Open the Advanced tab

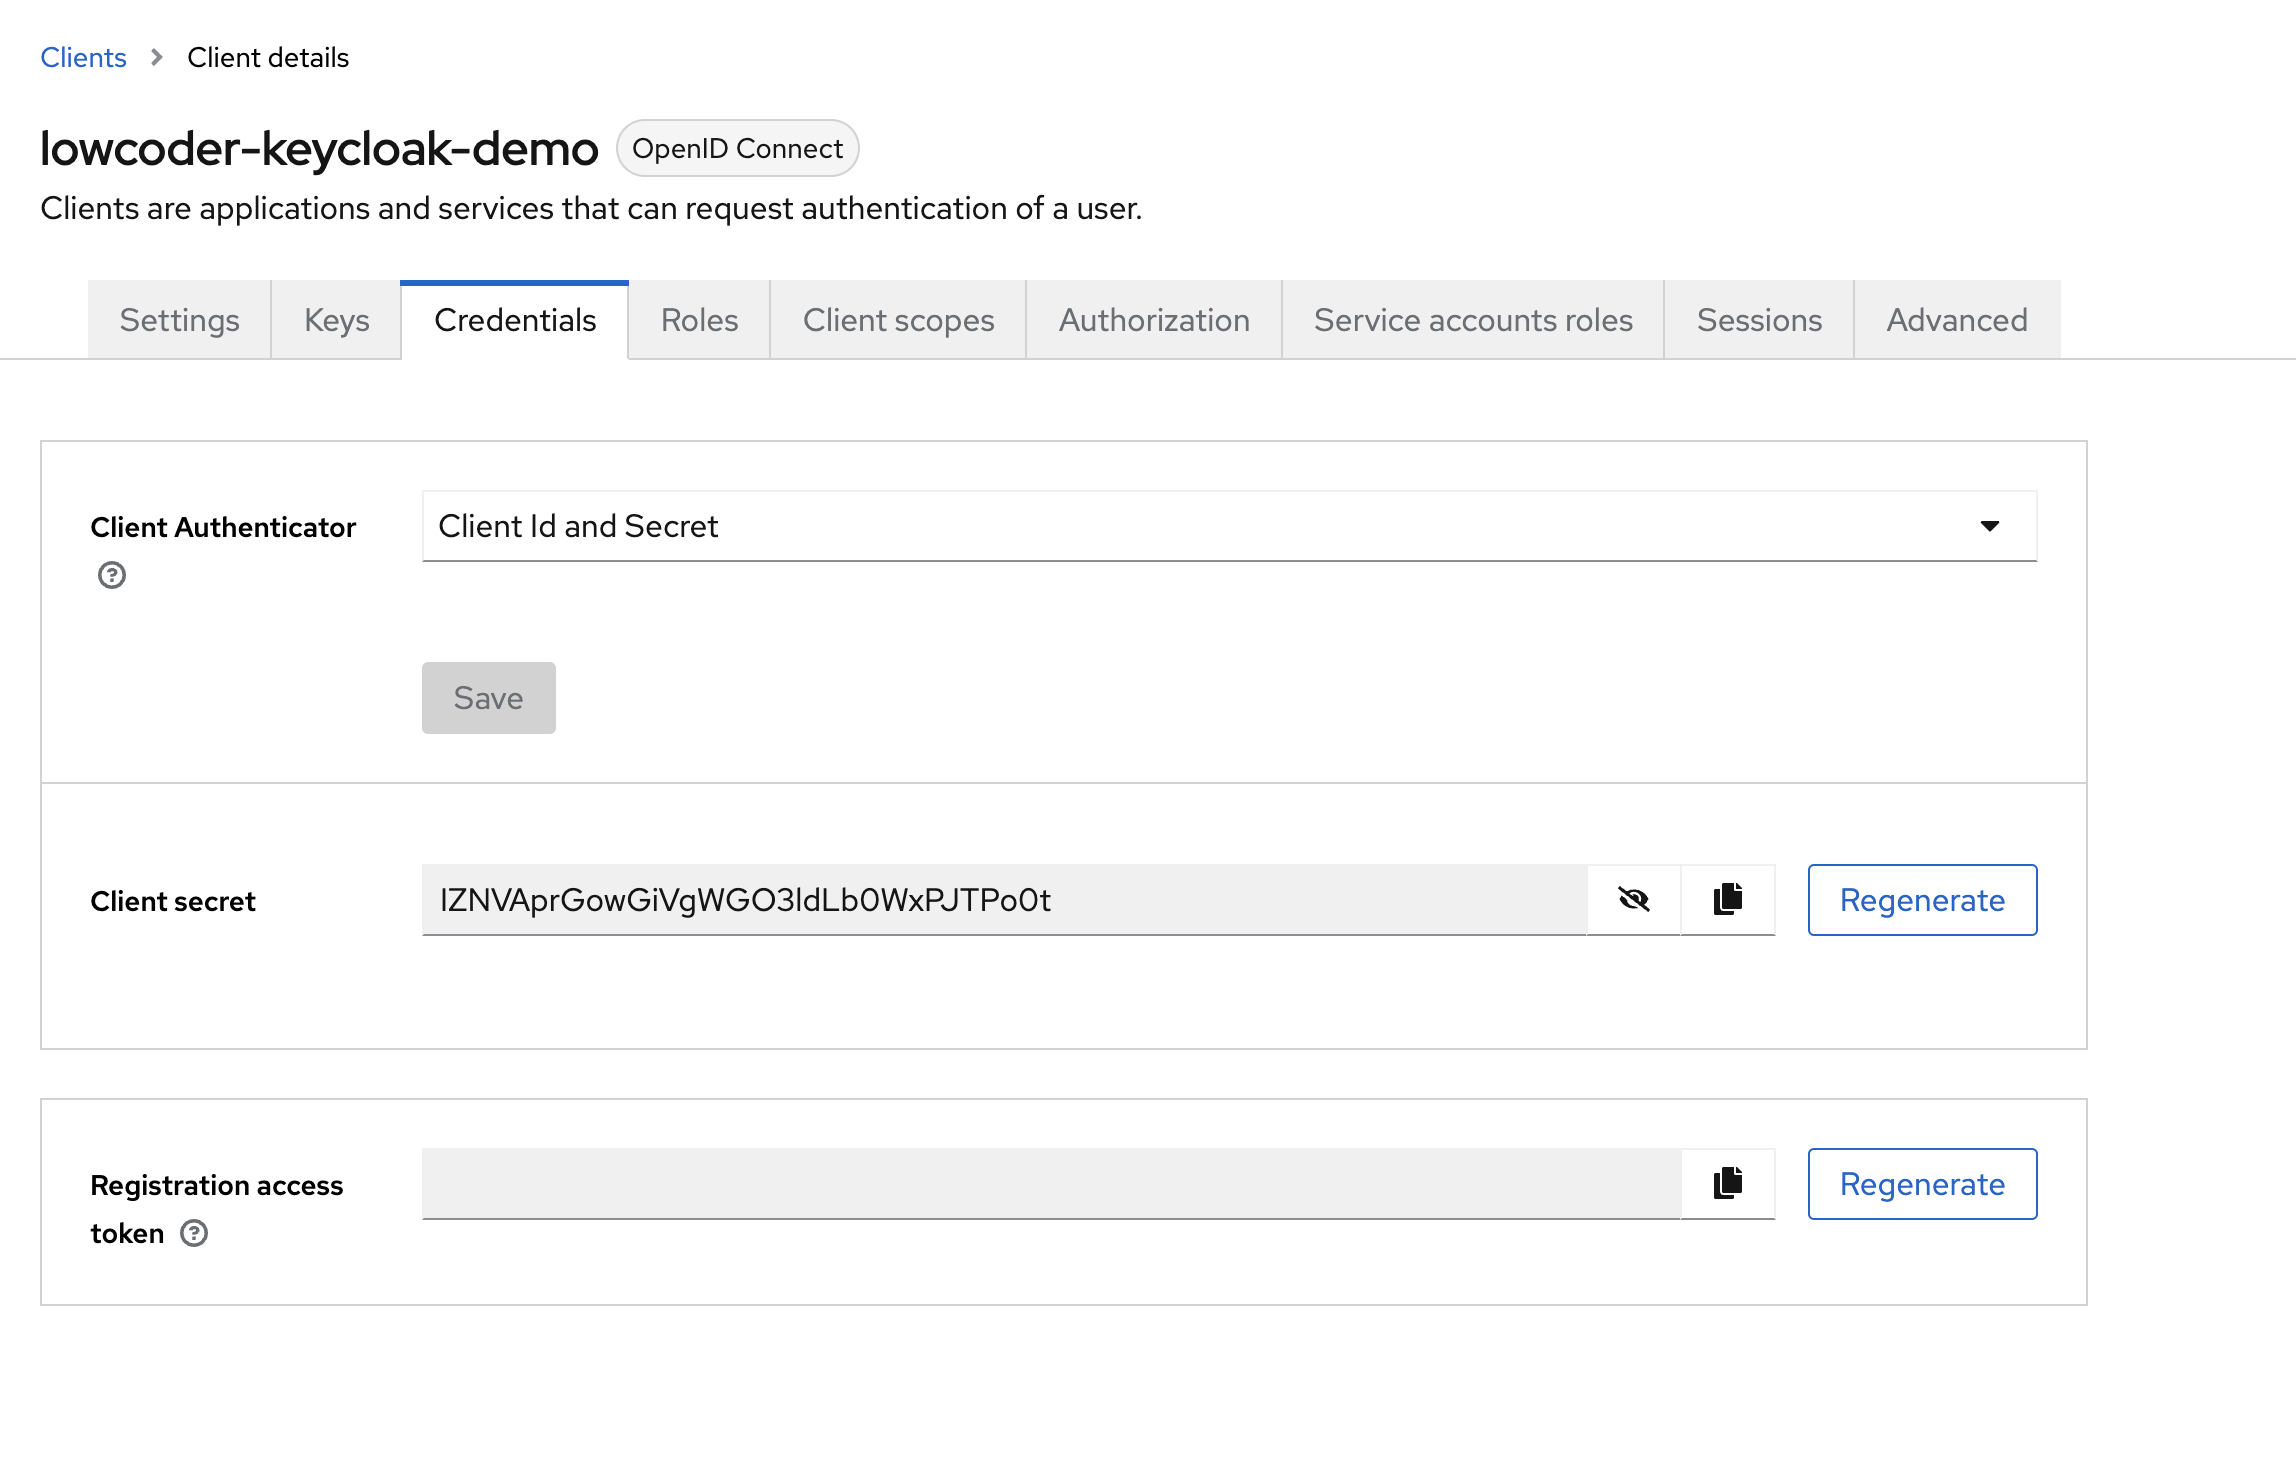tap(1957, 320)
